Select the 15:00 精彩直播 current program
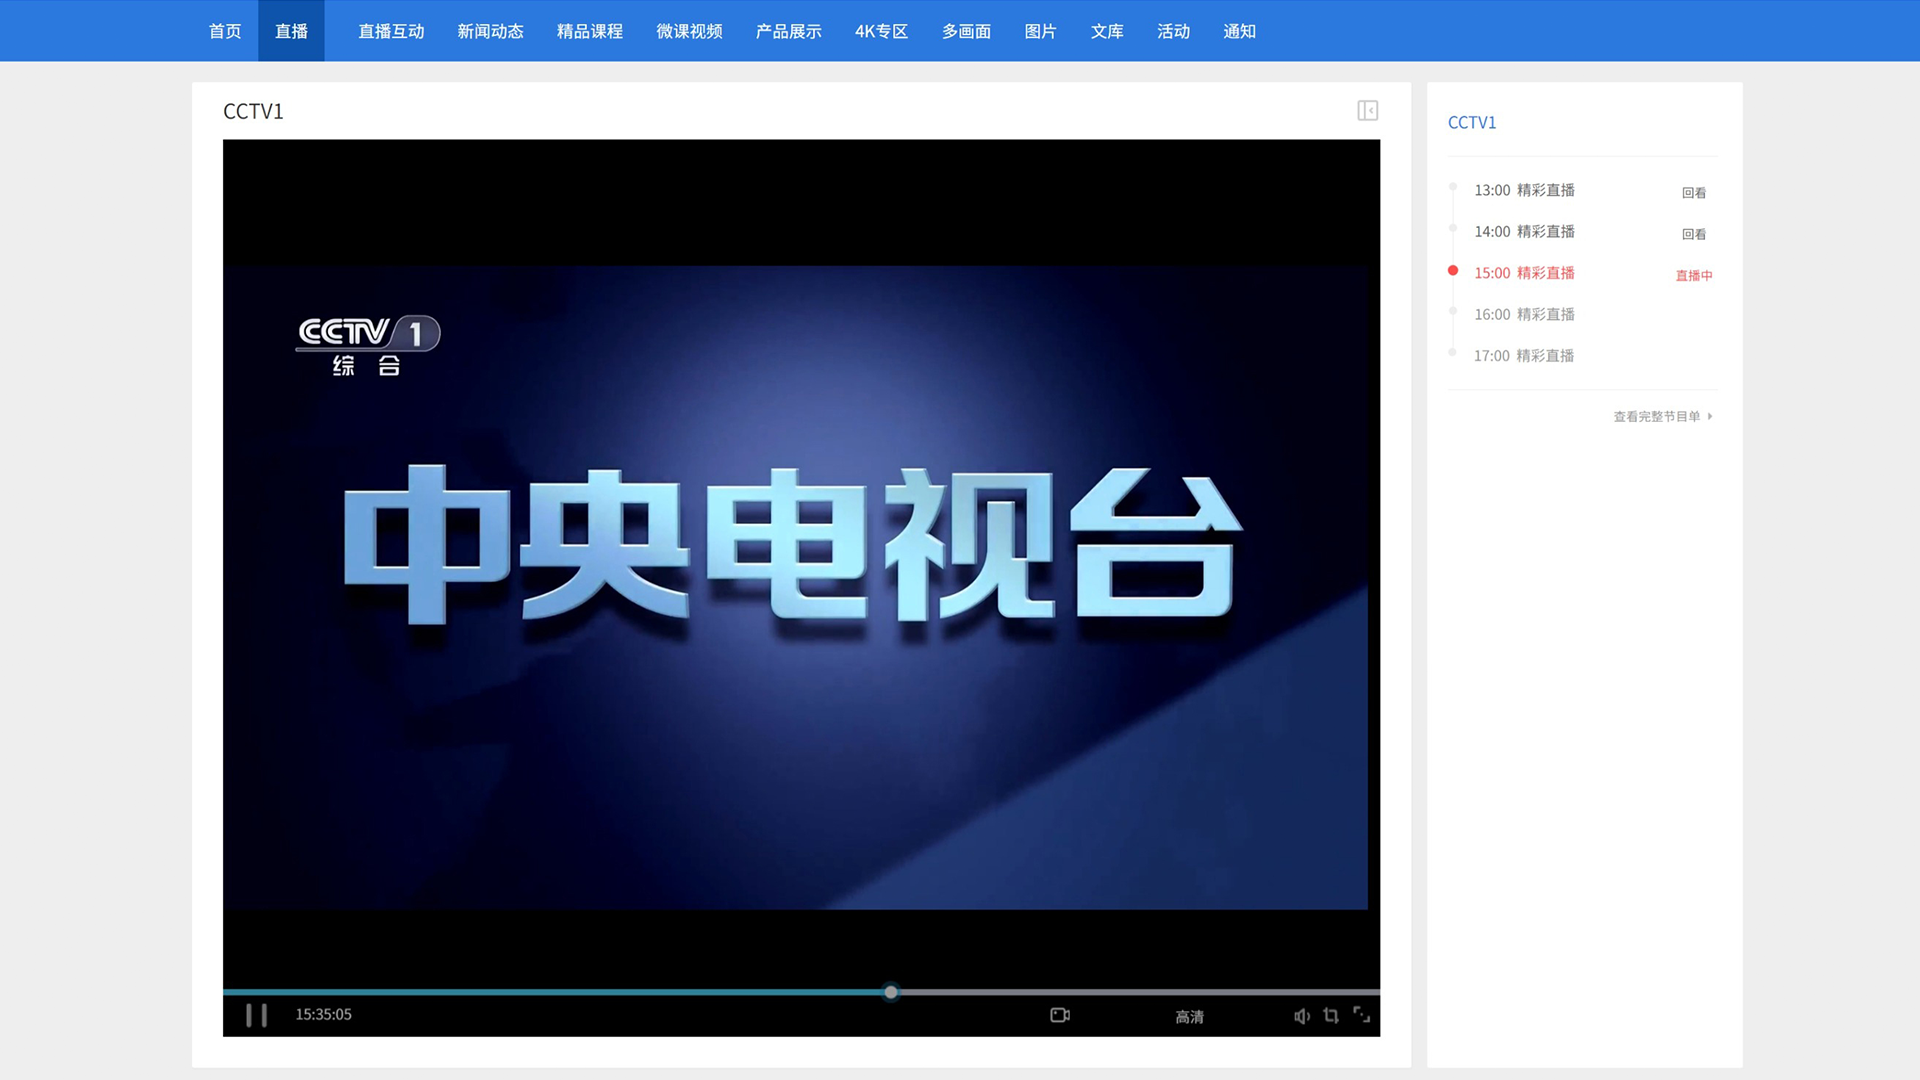The height and width of the screenshot is (1080, 1920). click(1524, 273)
